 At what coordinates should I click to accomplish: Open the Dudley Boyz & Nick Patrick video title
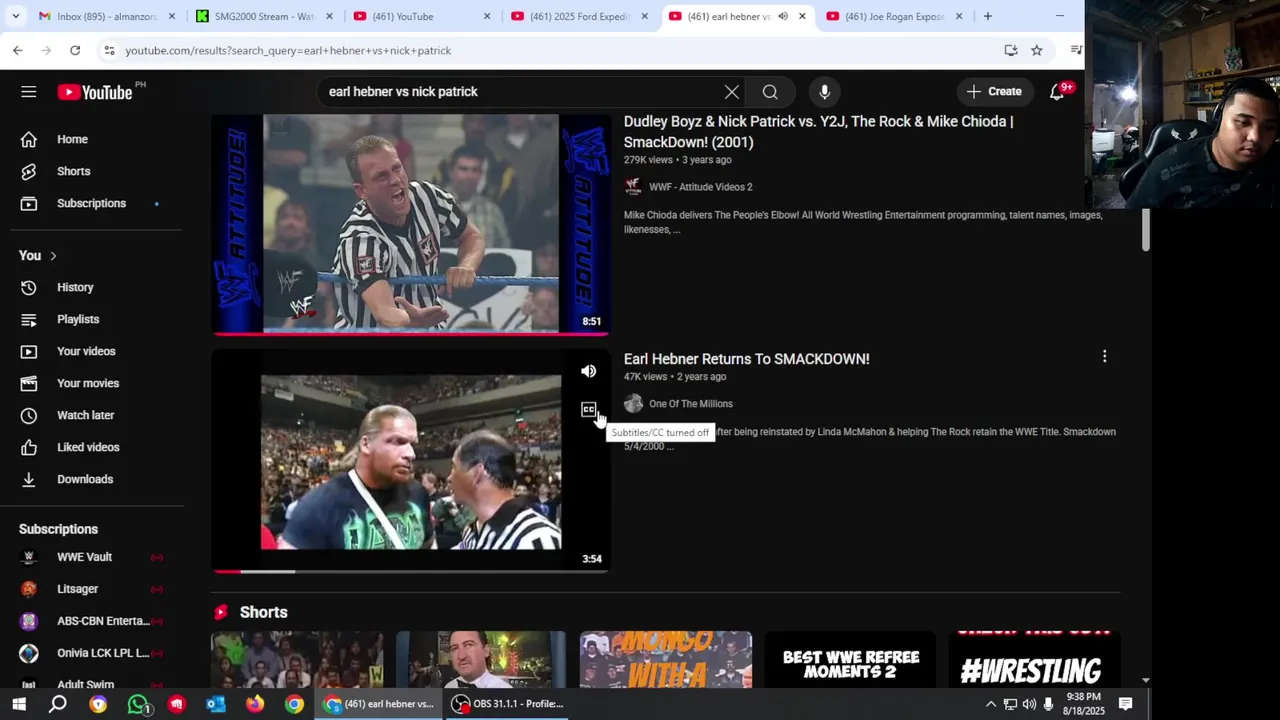tap(818, 132)
